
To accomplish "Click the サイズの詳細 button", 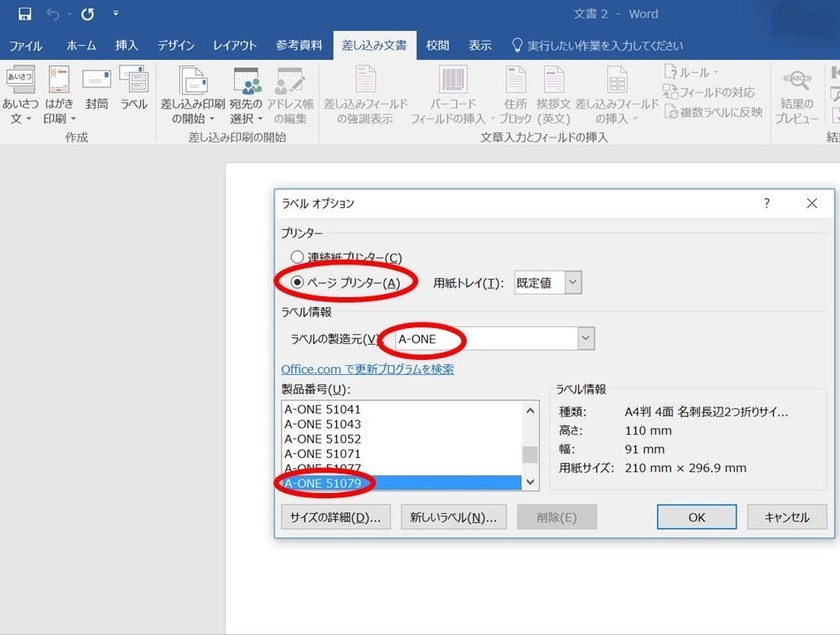I will click(336, 517).
